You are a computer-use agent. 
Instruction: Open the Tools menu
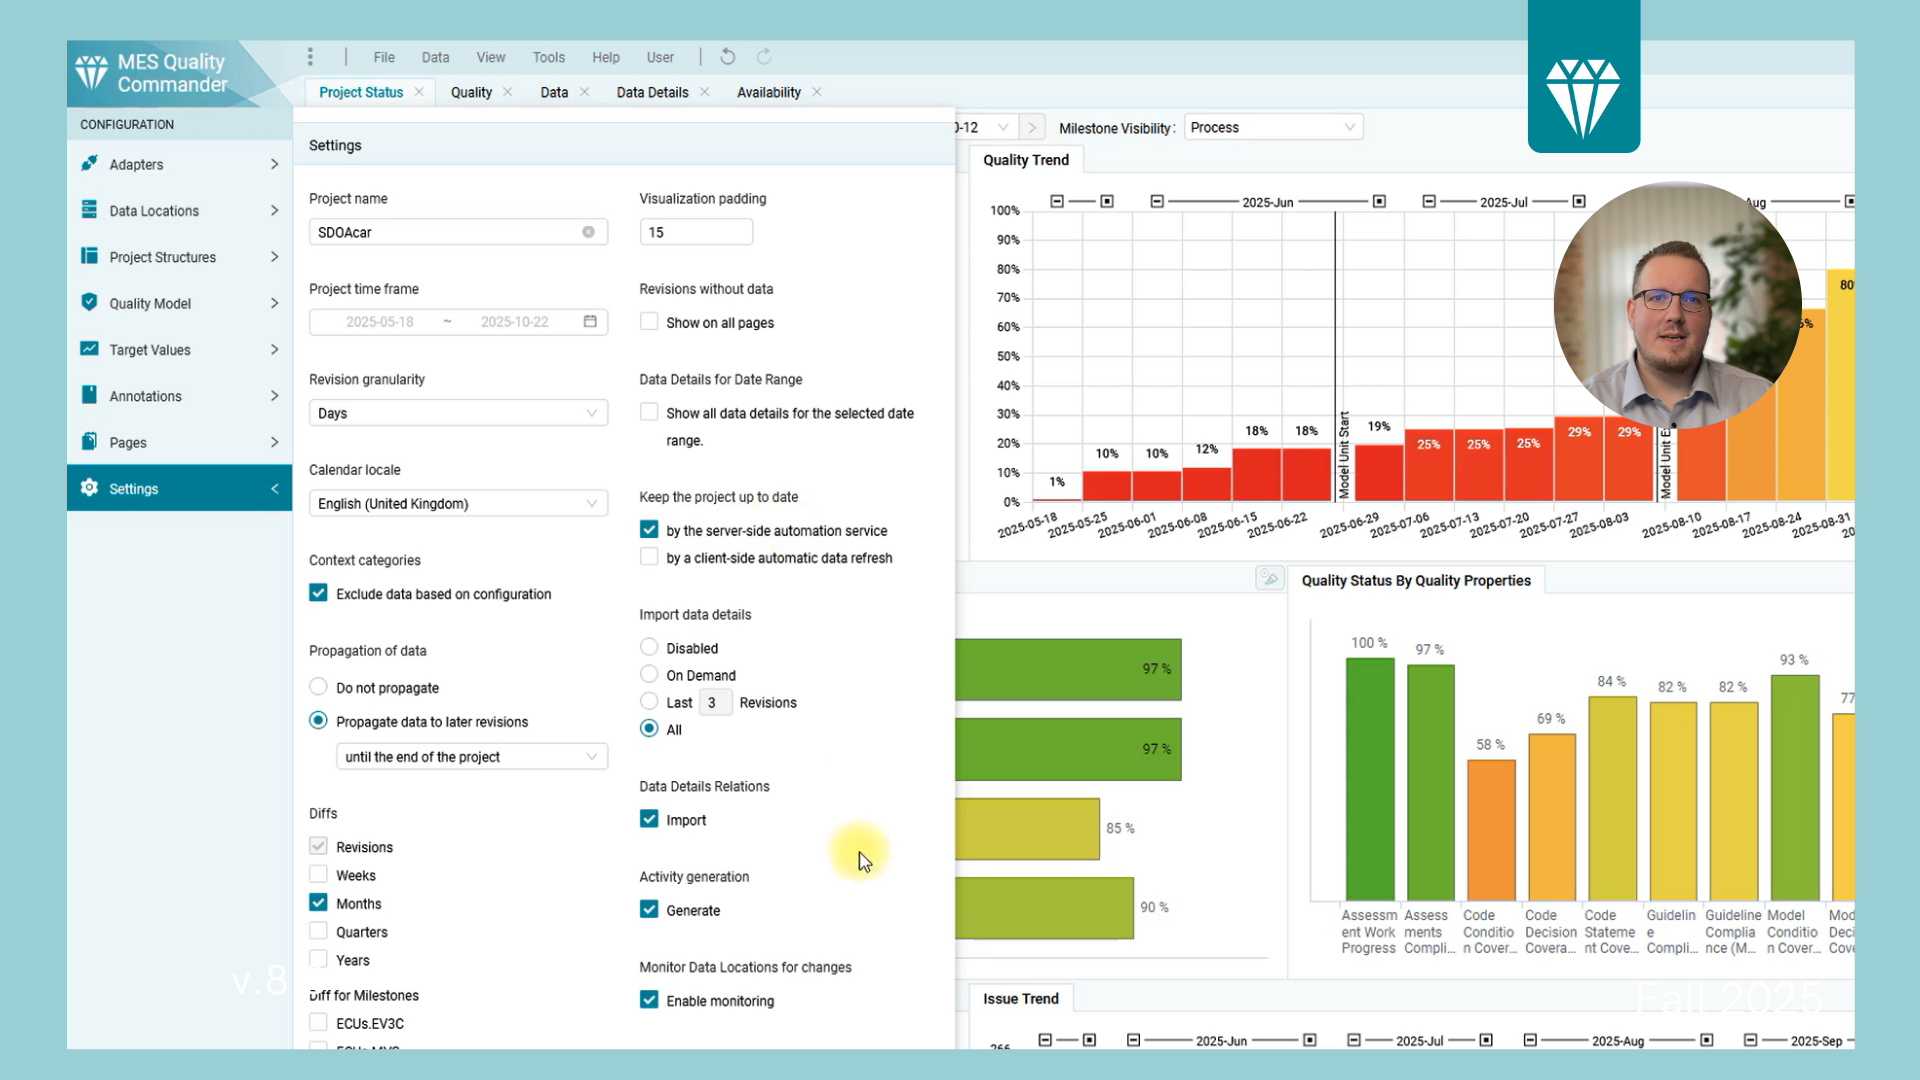click(x=548, y=57)
